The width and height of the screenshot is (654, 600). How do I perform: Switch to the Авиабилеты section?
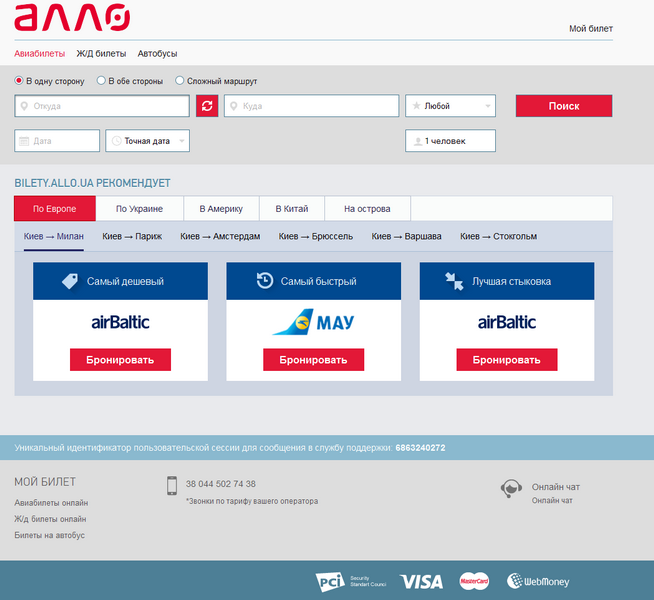point(40,53)
